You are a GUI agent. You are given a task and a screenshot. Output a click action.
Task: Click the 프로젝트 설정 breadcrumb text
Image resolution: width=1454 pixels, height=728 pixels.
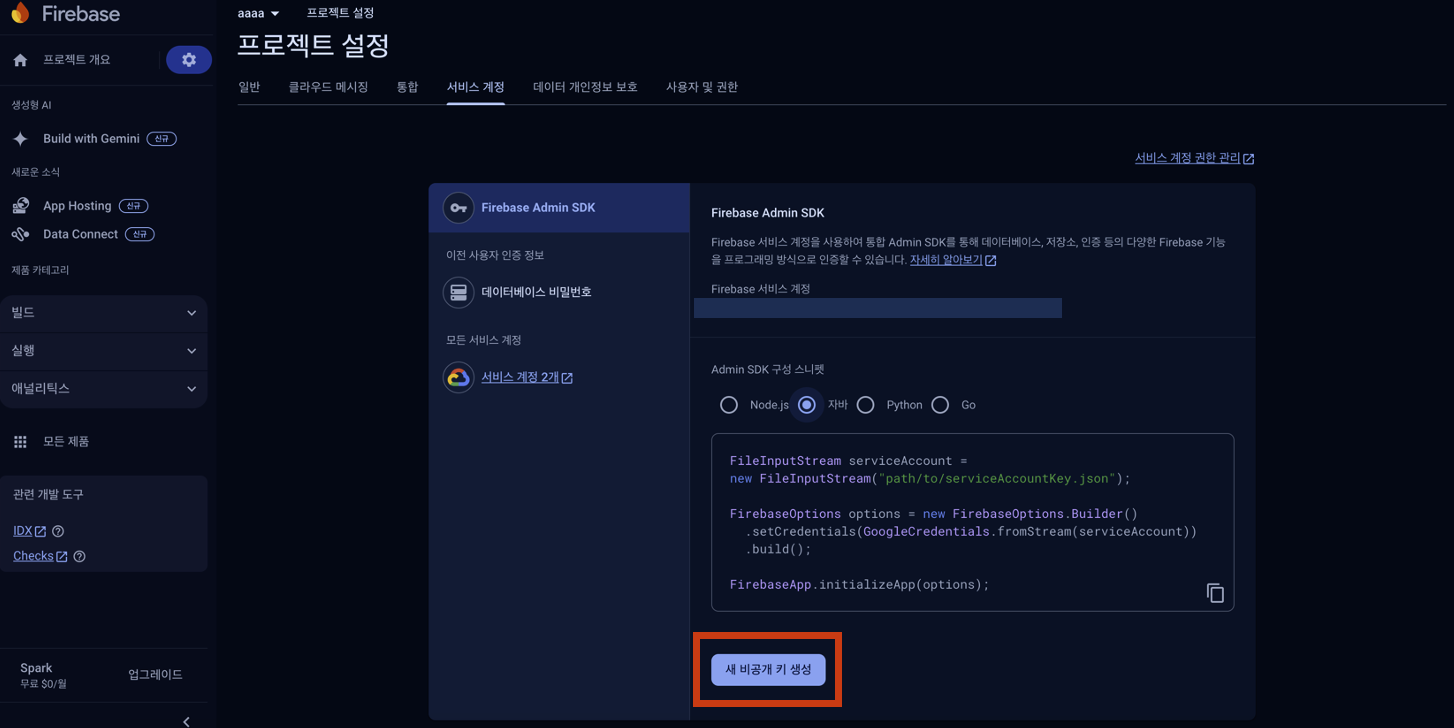click(340, 14)
